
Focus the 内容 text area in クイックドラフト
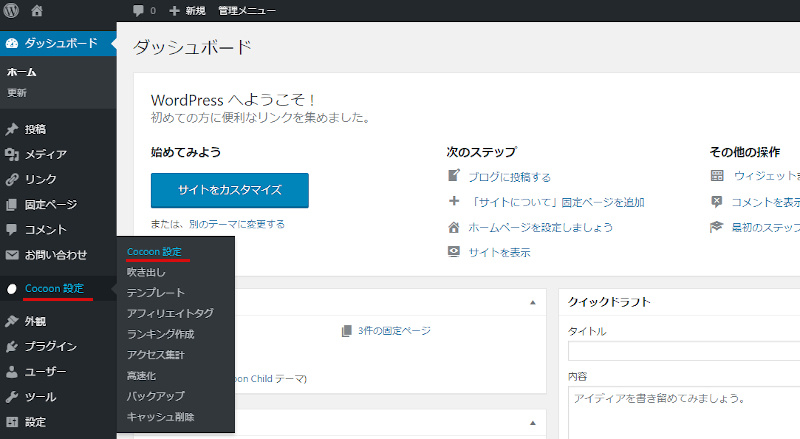coord(684,412)
